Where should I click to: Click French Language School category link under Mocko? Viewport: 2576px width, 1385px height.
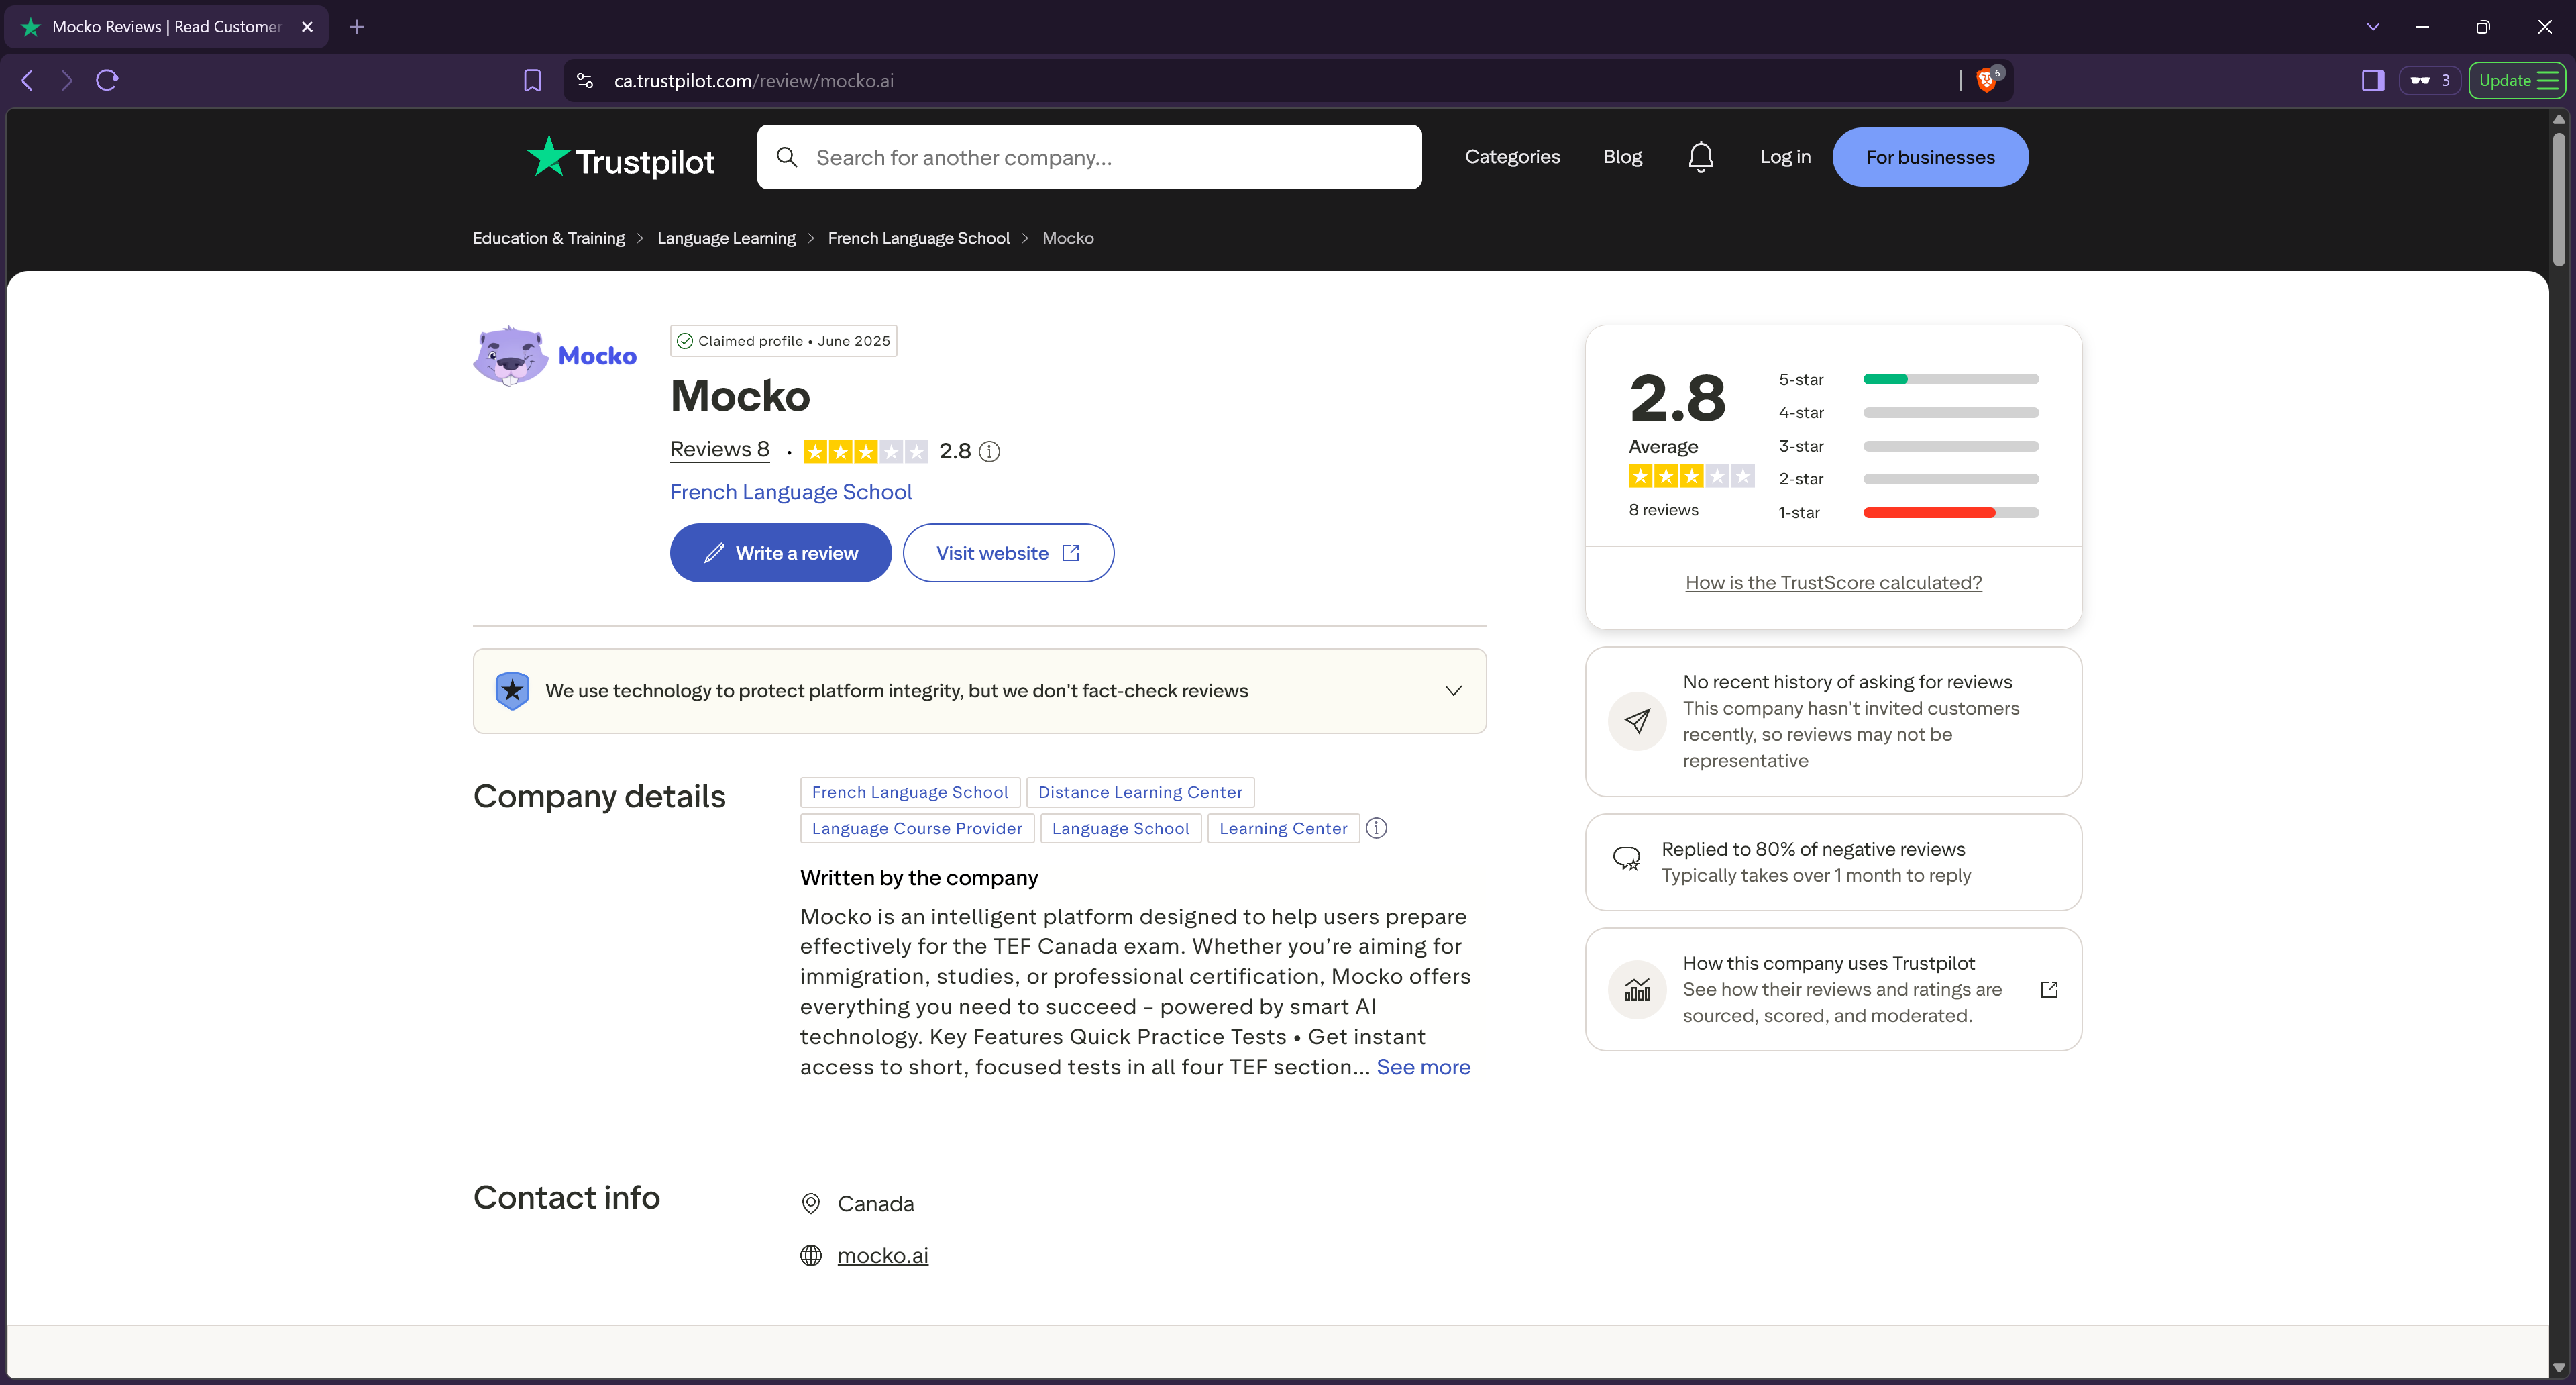[x=790, y=492]
